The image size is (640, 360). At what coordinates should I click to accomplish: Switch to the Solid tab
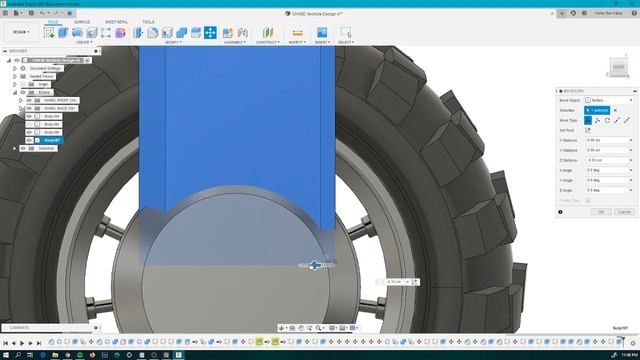tap(53, 22)
